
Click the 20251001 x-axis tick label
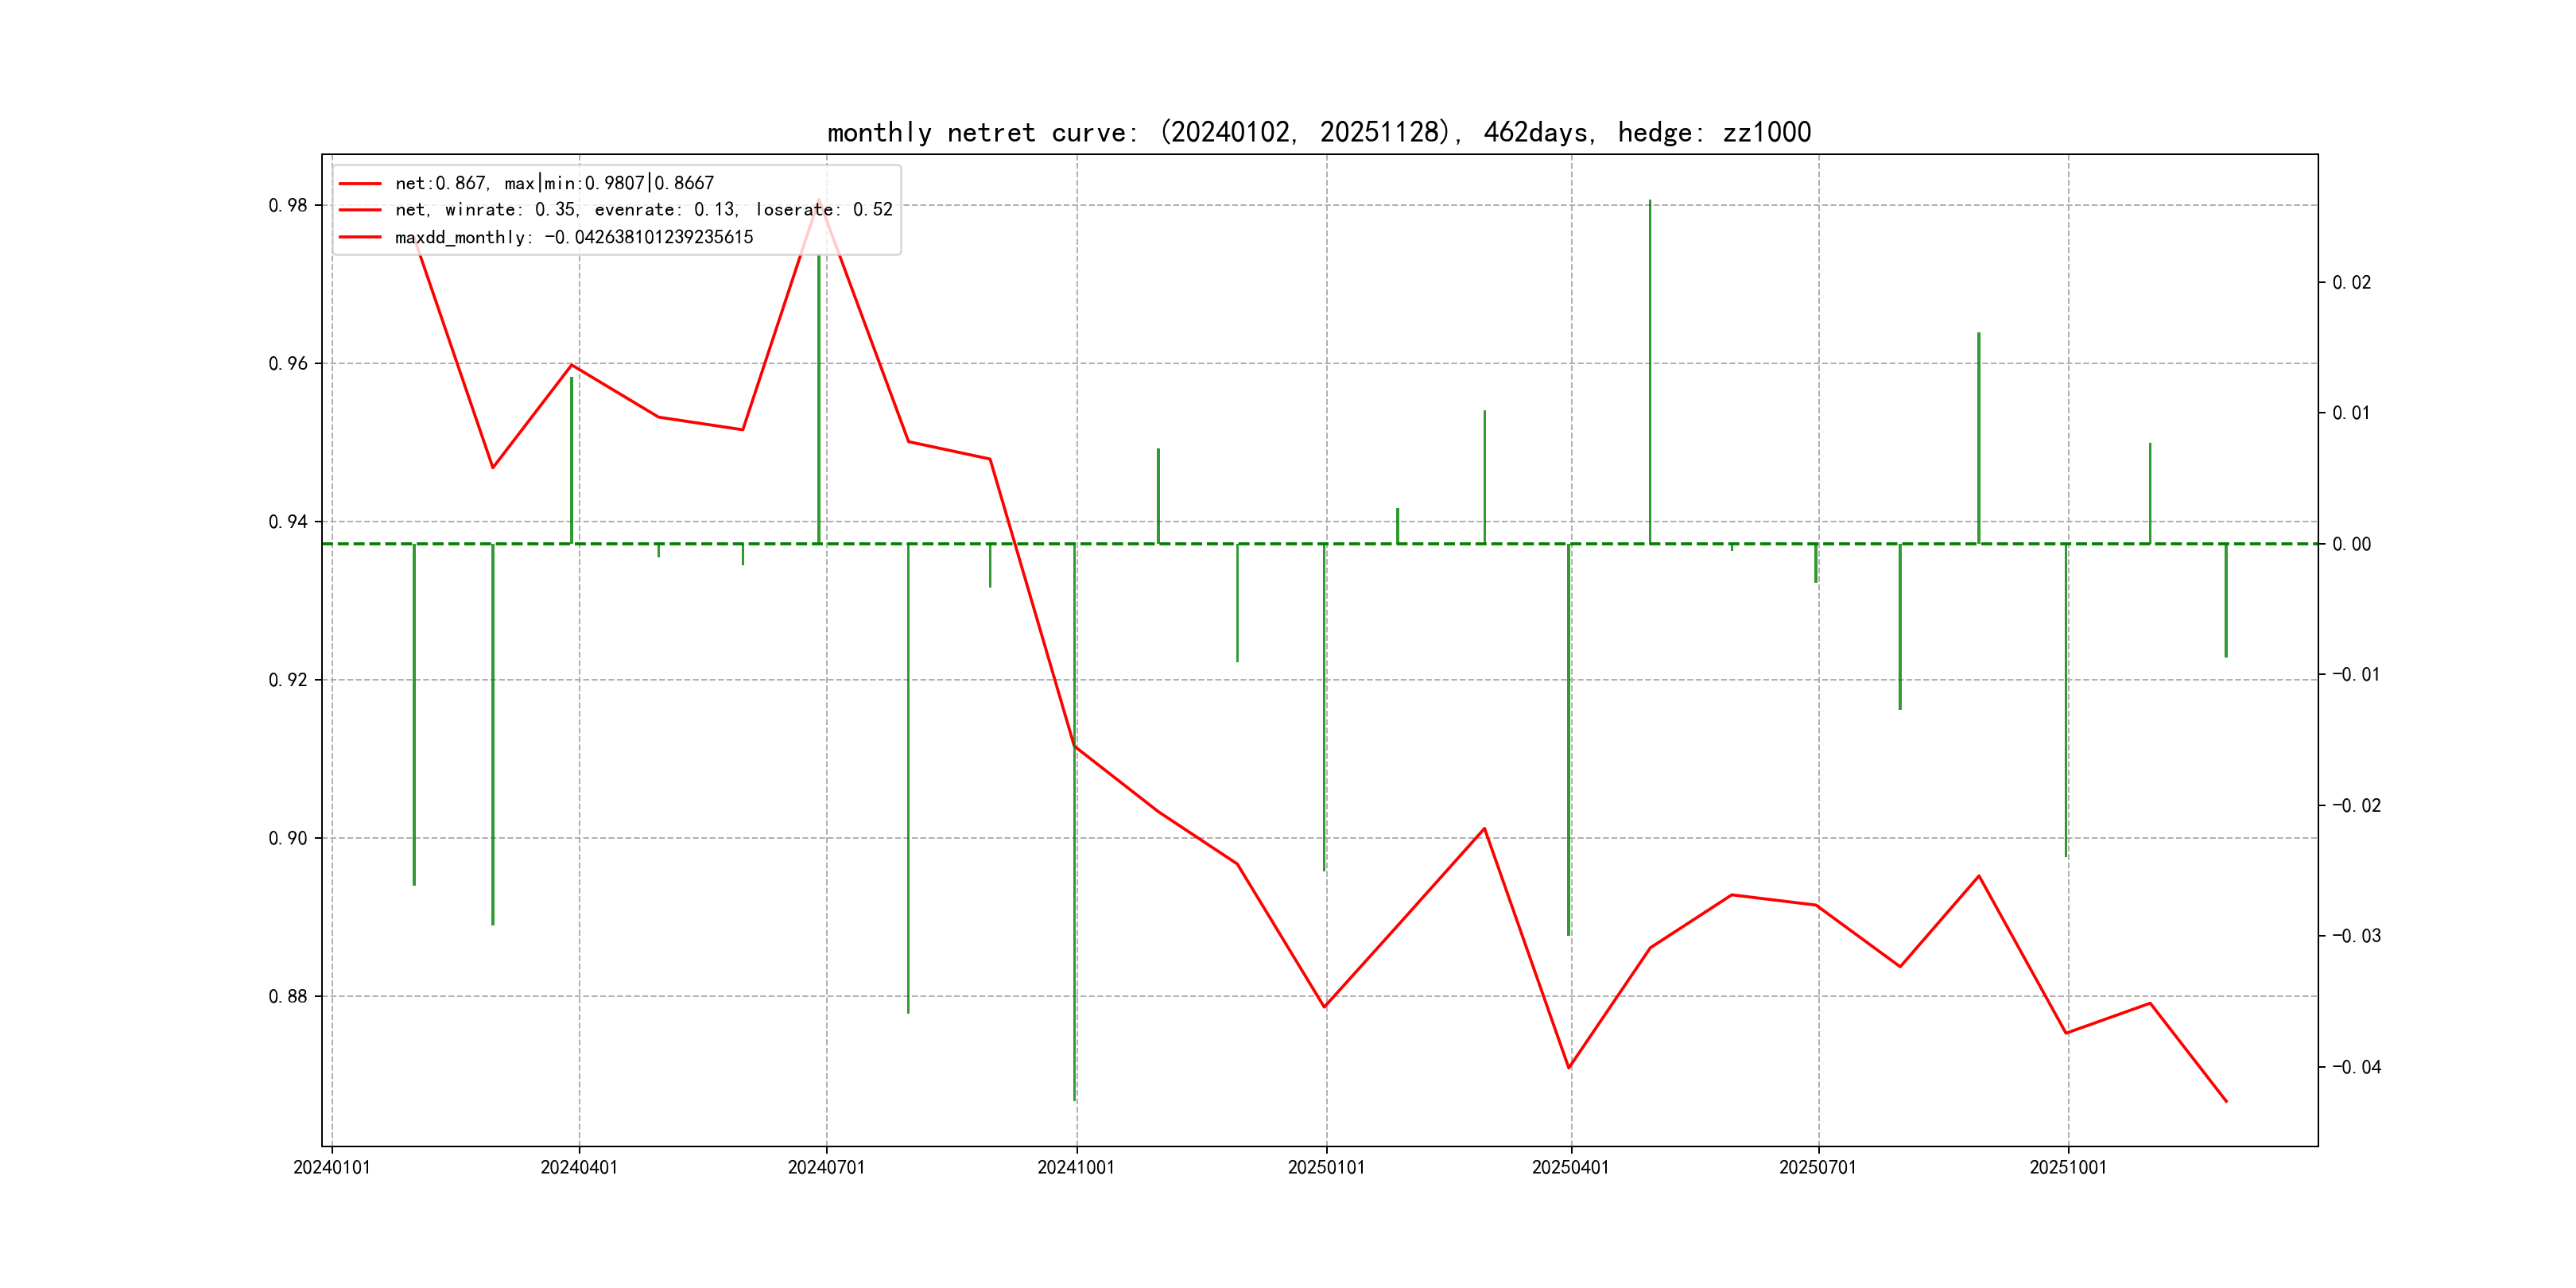pos(2067,1167)
